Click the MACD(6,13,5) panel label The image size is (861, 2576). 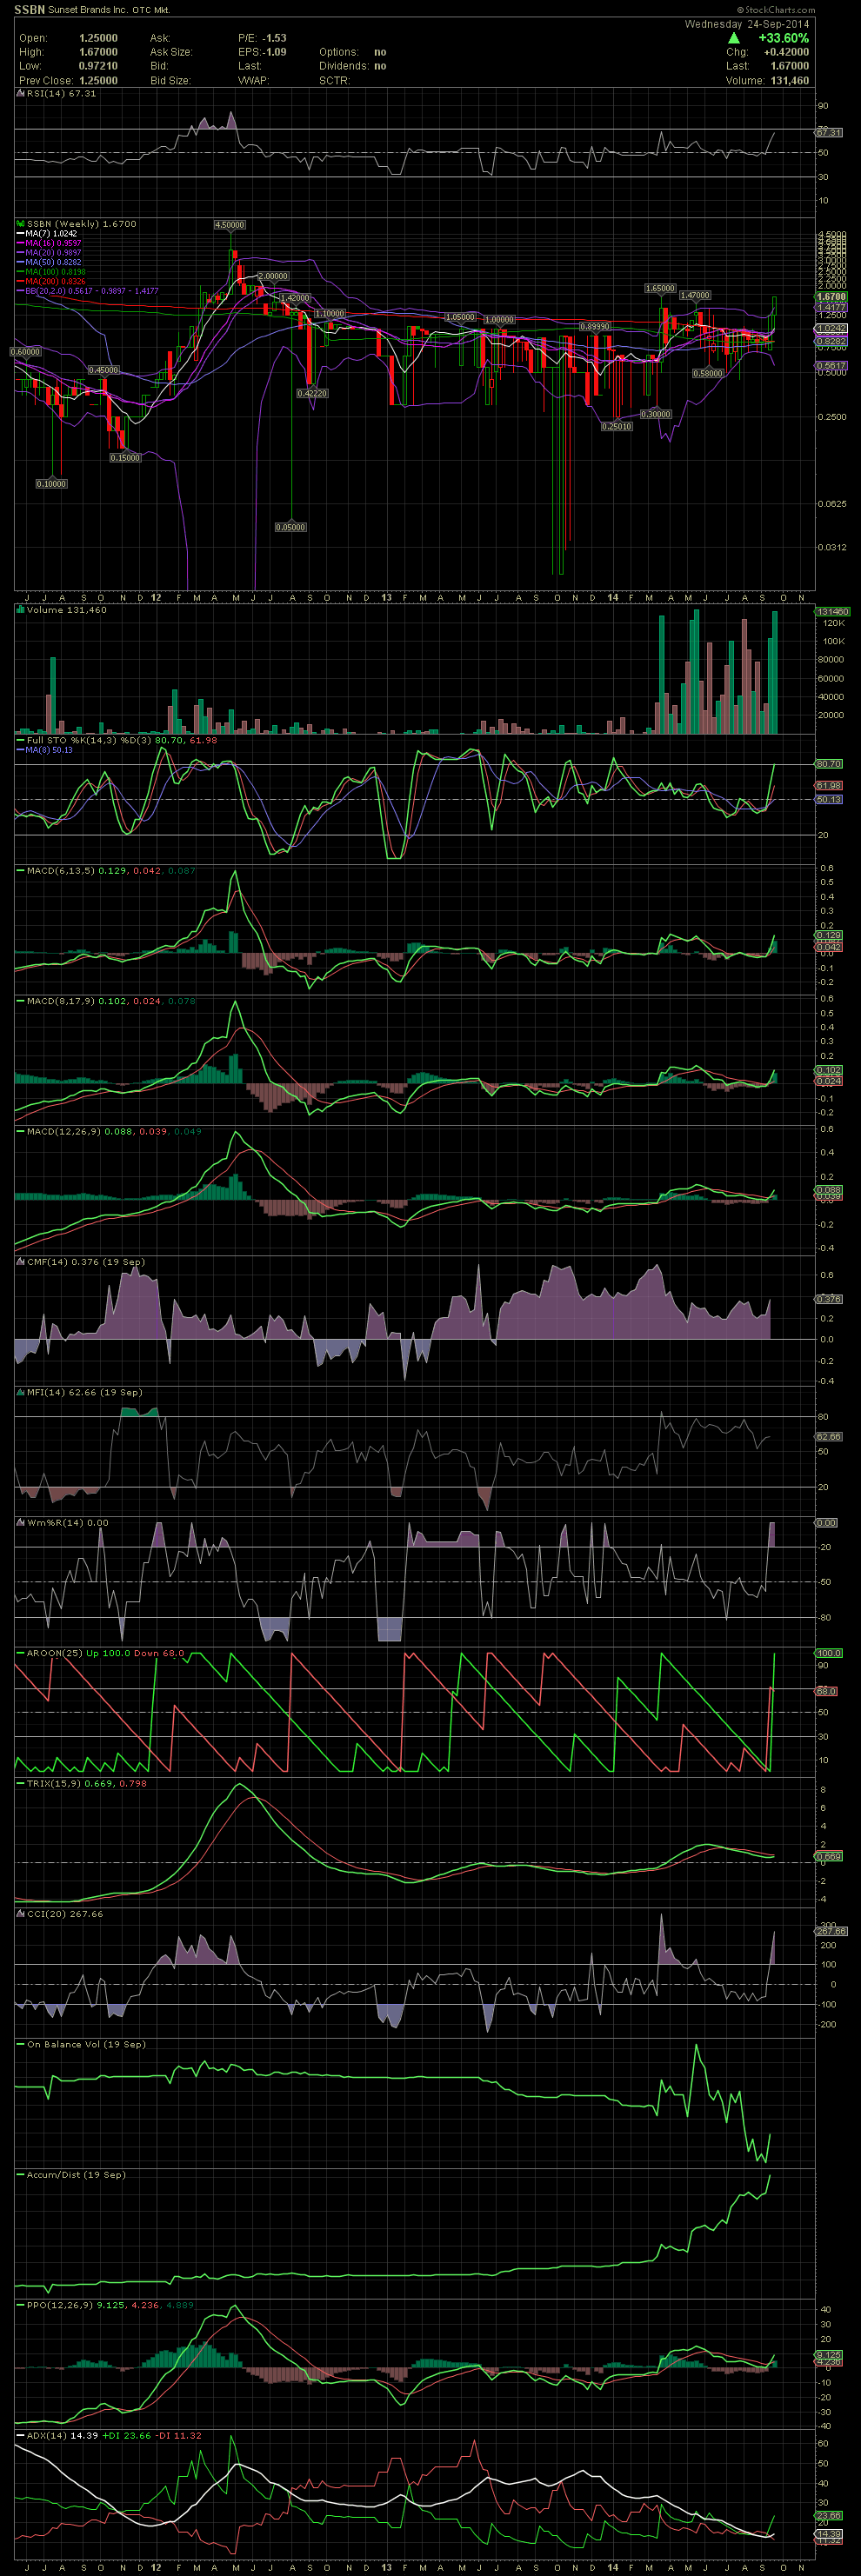point(105,871)
